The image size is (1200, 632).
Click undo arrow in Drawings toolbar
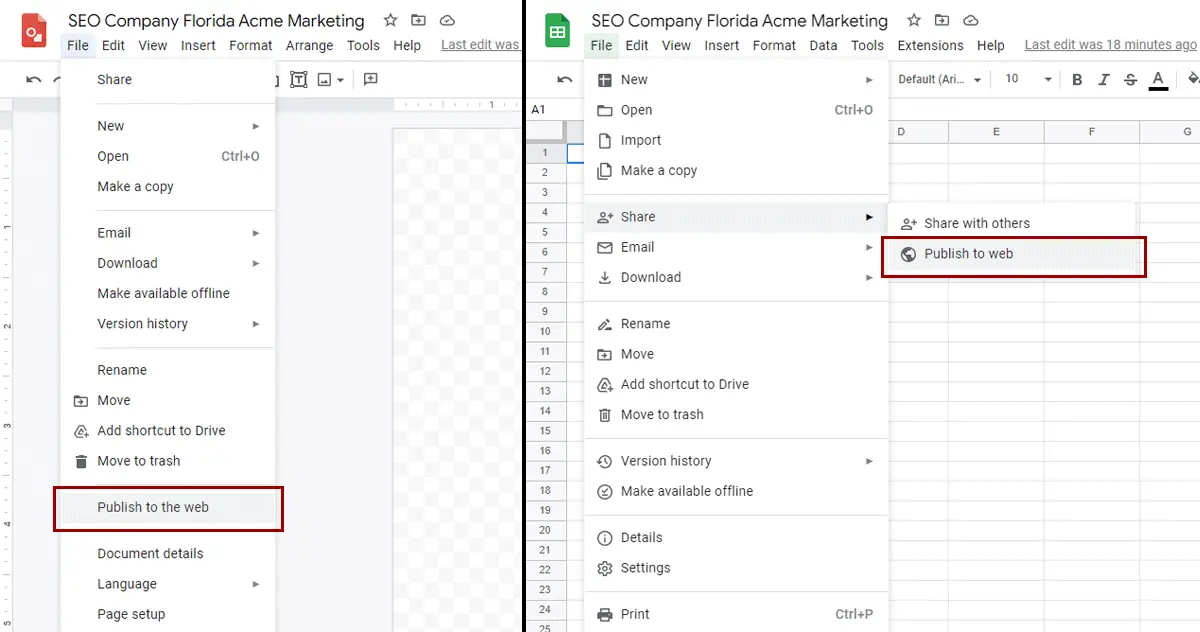tap(34, 80)
